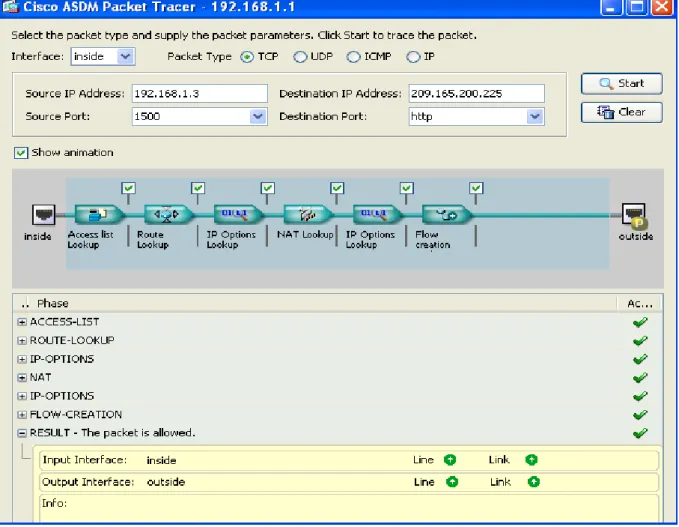
Task: Click Input Interface Link status icon
Action: [531, 460]
